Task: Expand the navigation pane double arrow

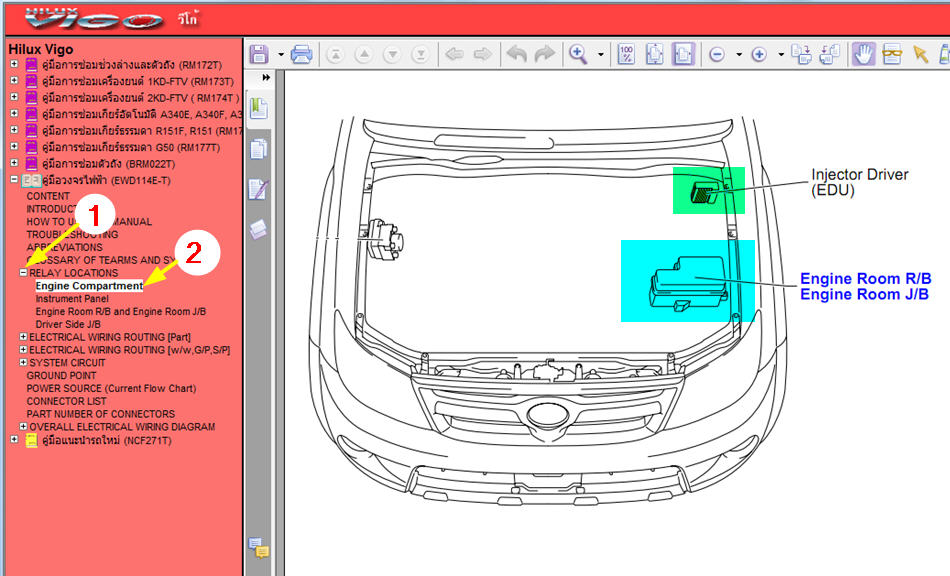Action: click(x=266, y=78)
